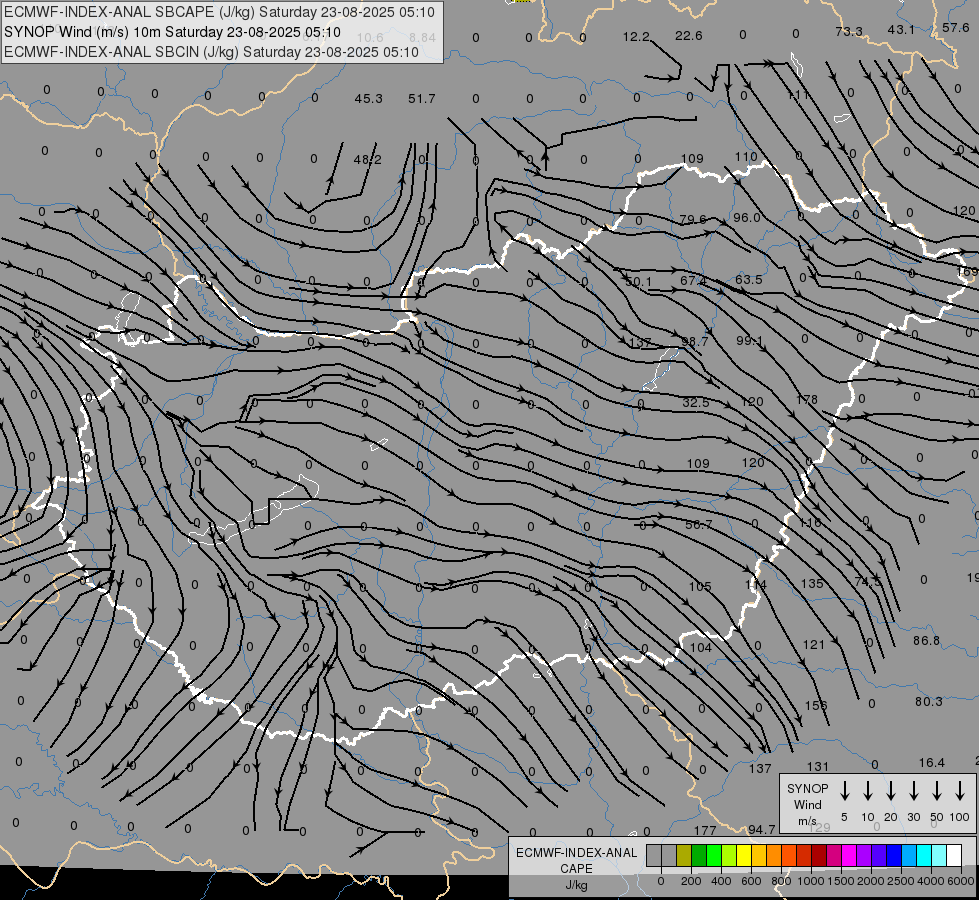Click the map value 63.5
Viewport: 979px width, 900px height.
click(749, 279)
